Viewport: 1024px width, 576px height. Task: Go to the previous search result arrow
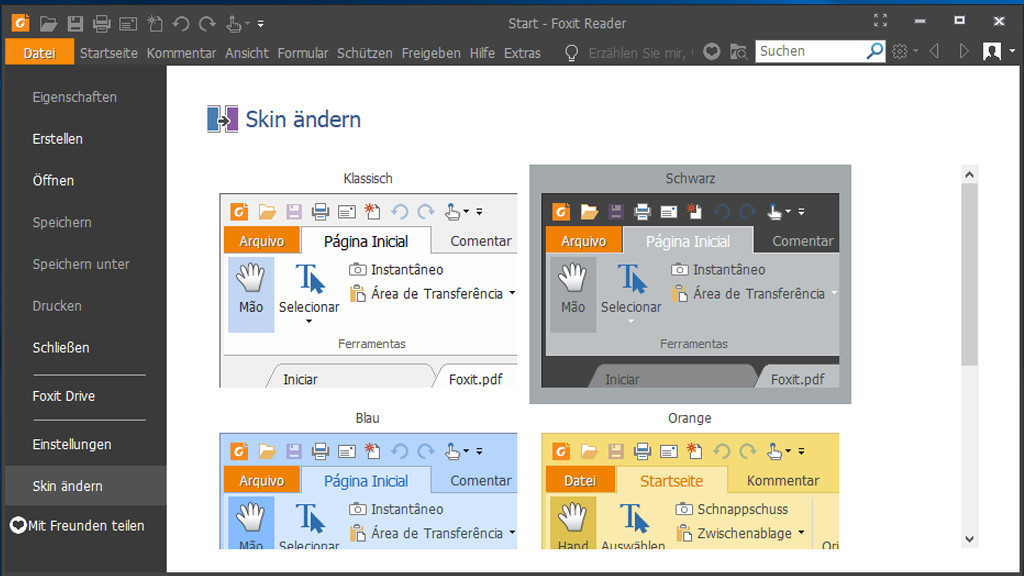(x=935, y=51)
